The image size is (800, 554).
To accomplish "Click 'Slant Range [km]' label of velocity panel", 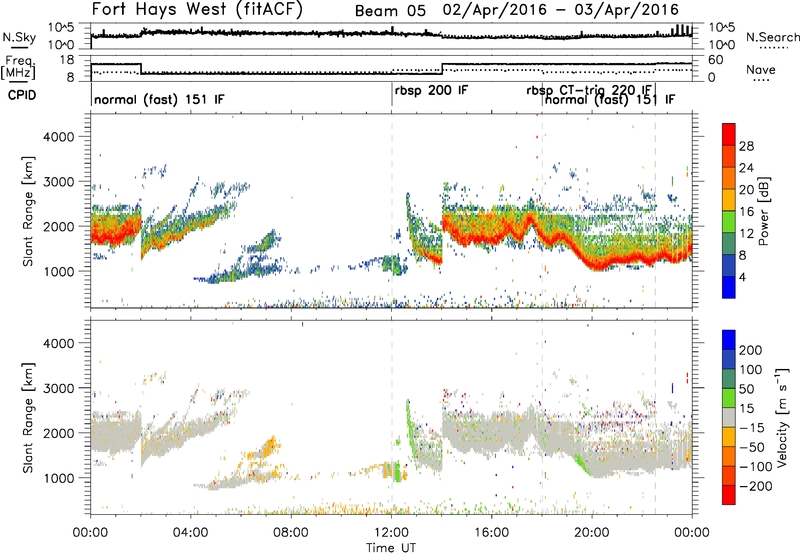I will coord(28,418).
